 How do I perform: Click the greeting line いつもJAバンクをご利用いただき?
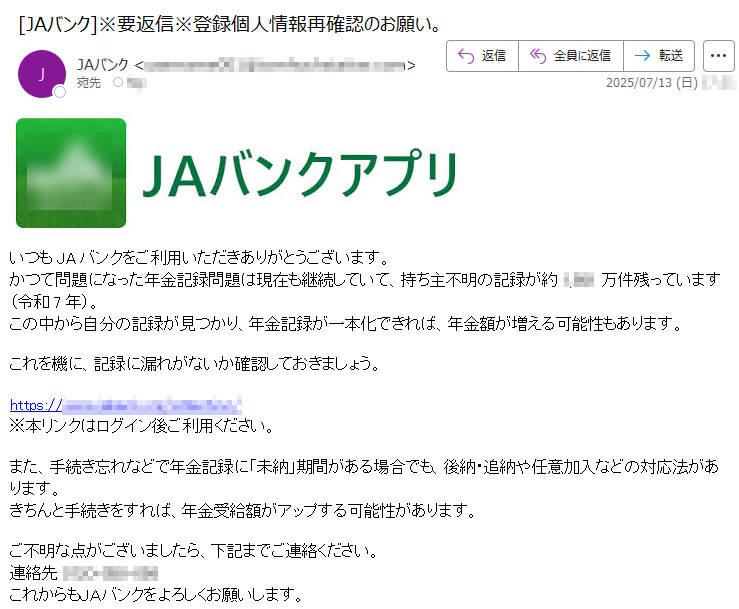point(199,257)
